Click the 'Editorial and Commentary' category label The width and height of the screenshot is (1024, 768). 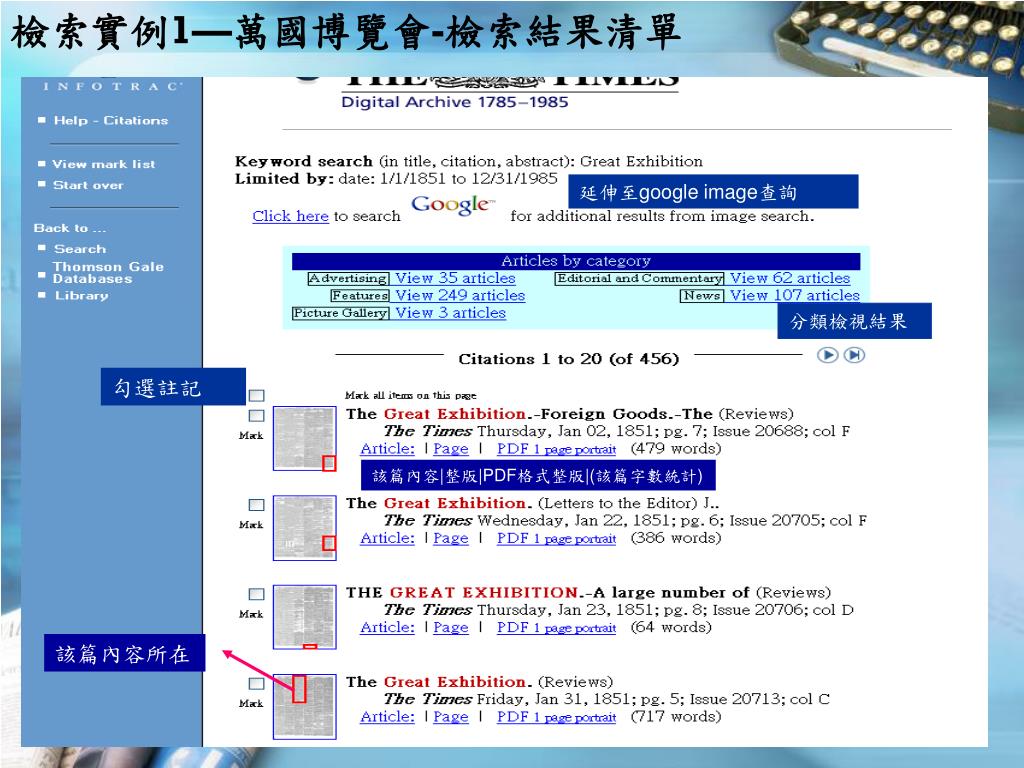[x=639, y=278]
